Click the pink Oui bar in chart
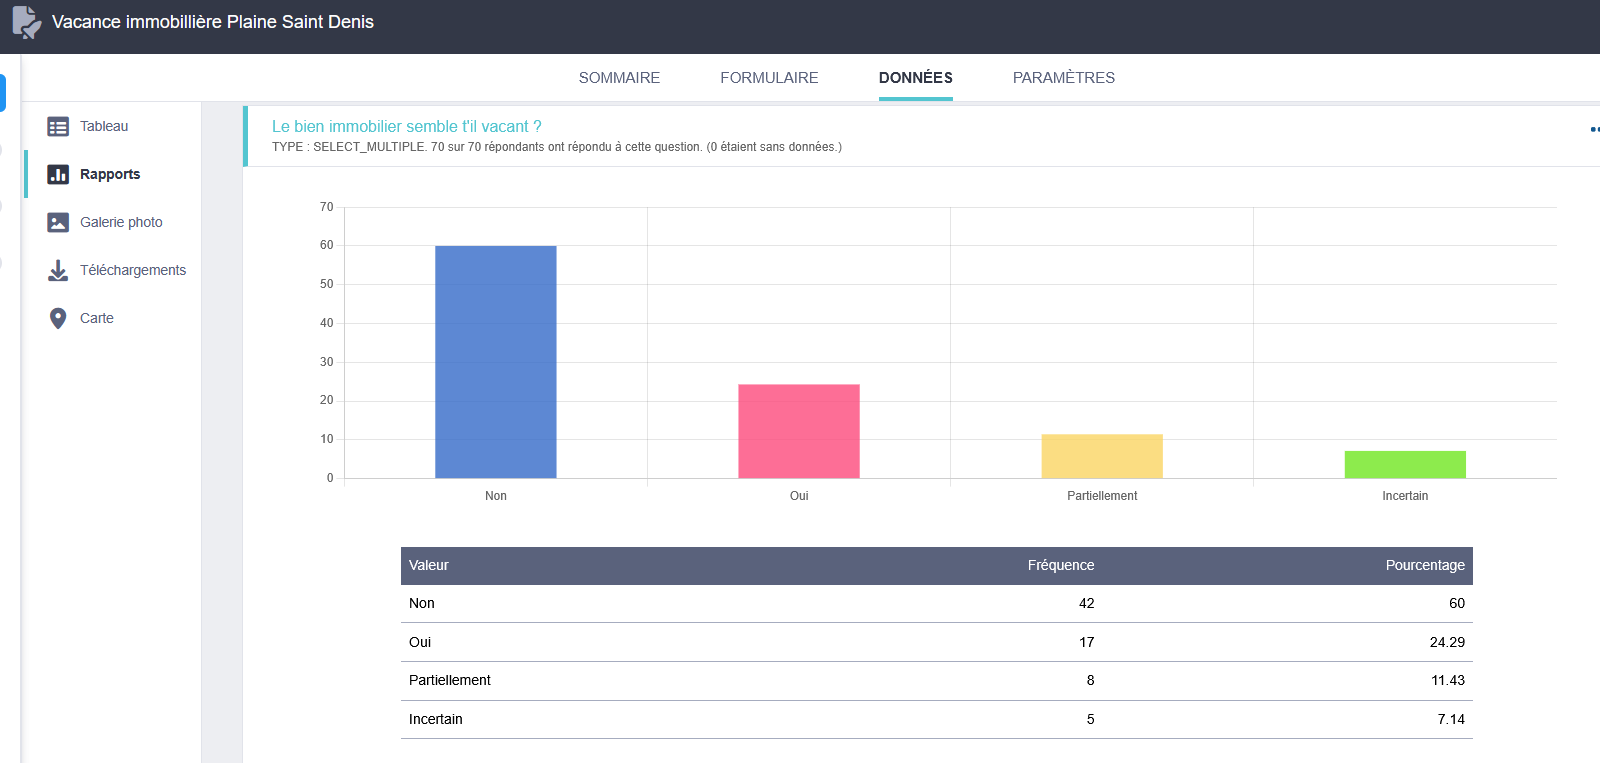This screenshot has height=763, width=1600. [x=798, y=431]
